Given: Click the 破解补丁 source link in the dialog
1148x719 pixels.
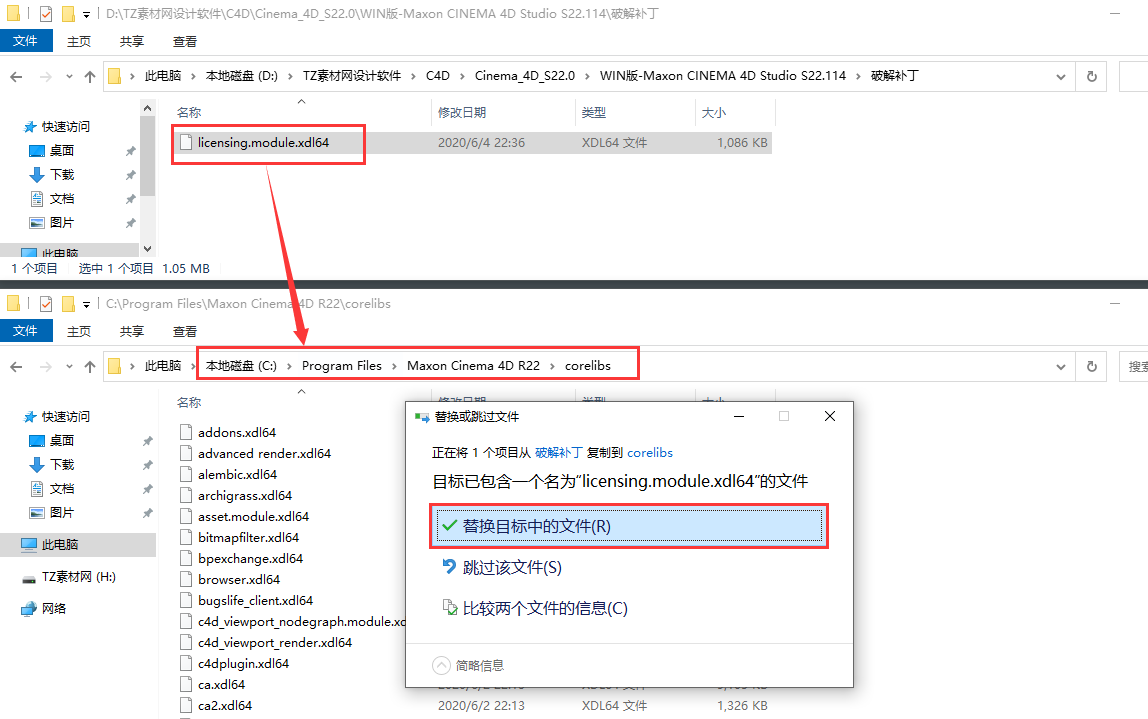Looking at the screenshot, I should pos(559,452).
